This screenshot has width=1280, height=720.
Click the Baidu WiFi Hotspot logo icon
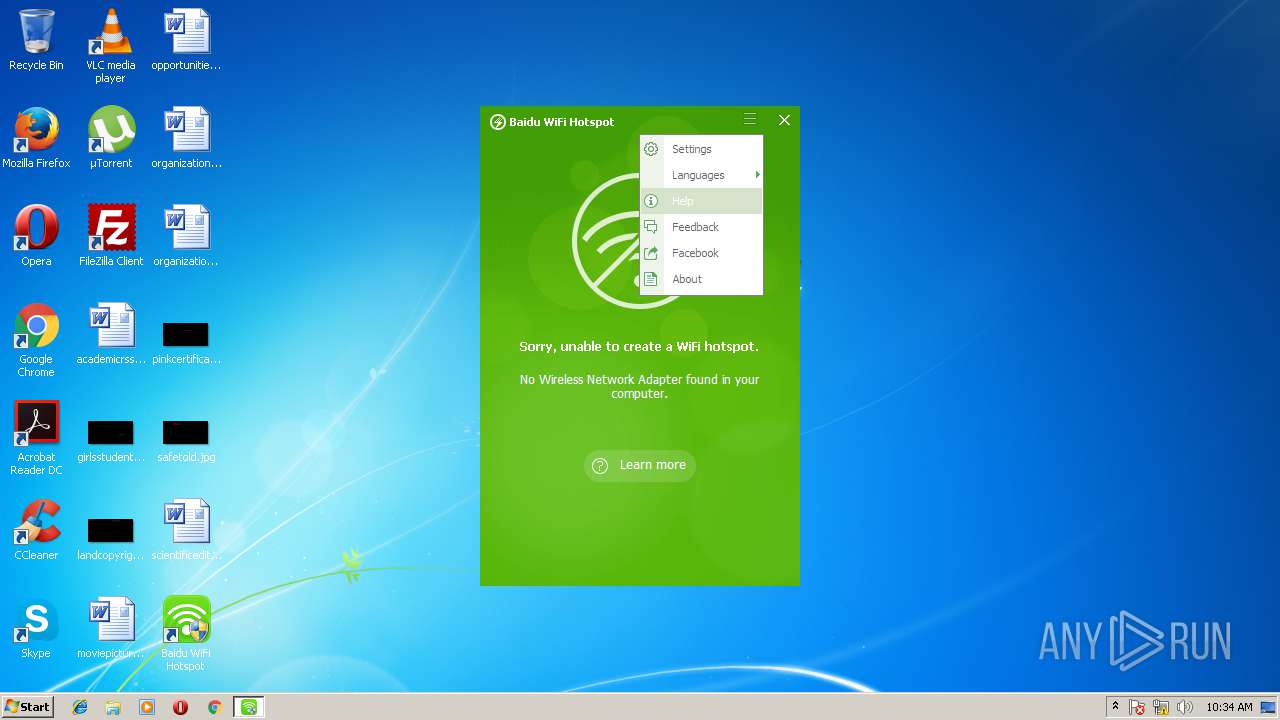[x=498, y=122]
